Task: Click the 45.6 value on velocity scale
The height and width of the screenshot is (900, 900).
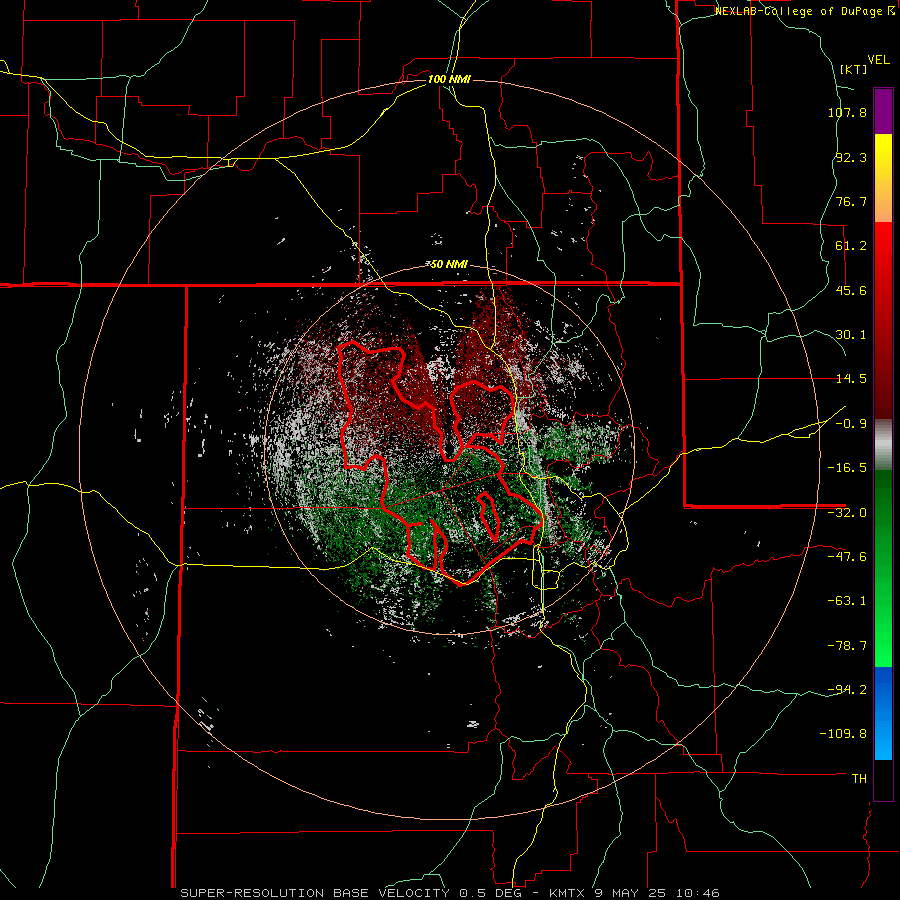Action: (x=851, y=290)
